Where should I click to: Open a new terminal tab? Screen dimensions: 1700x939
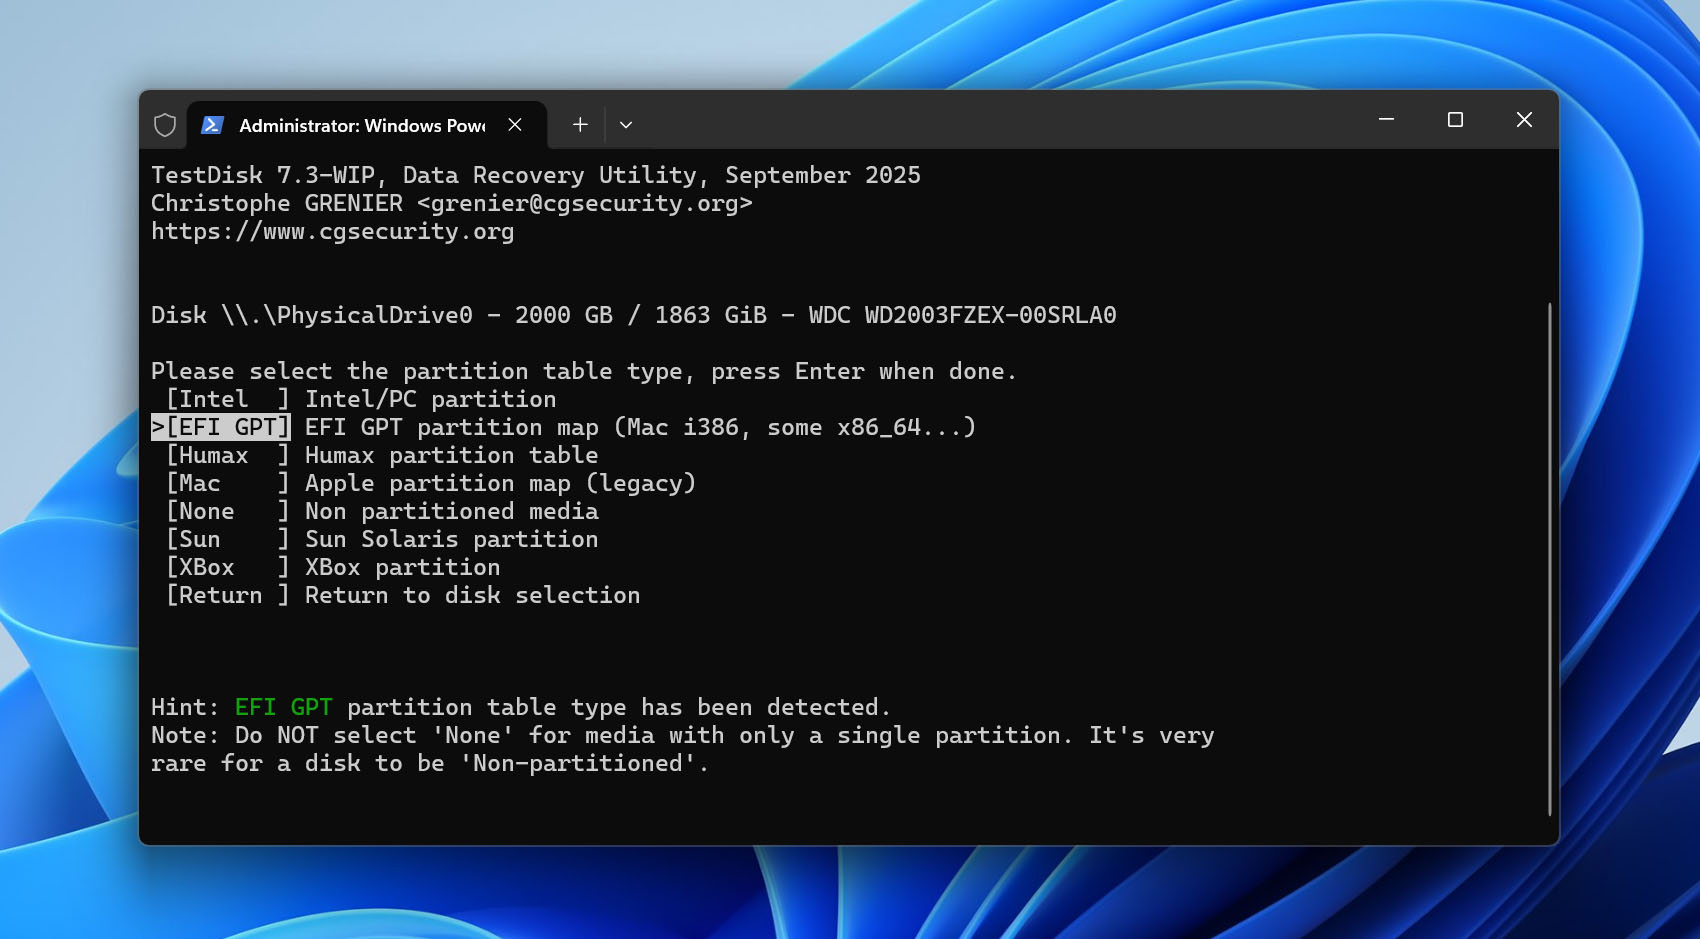(580, 125)
